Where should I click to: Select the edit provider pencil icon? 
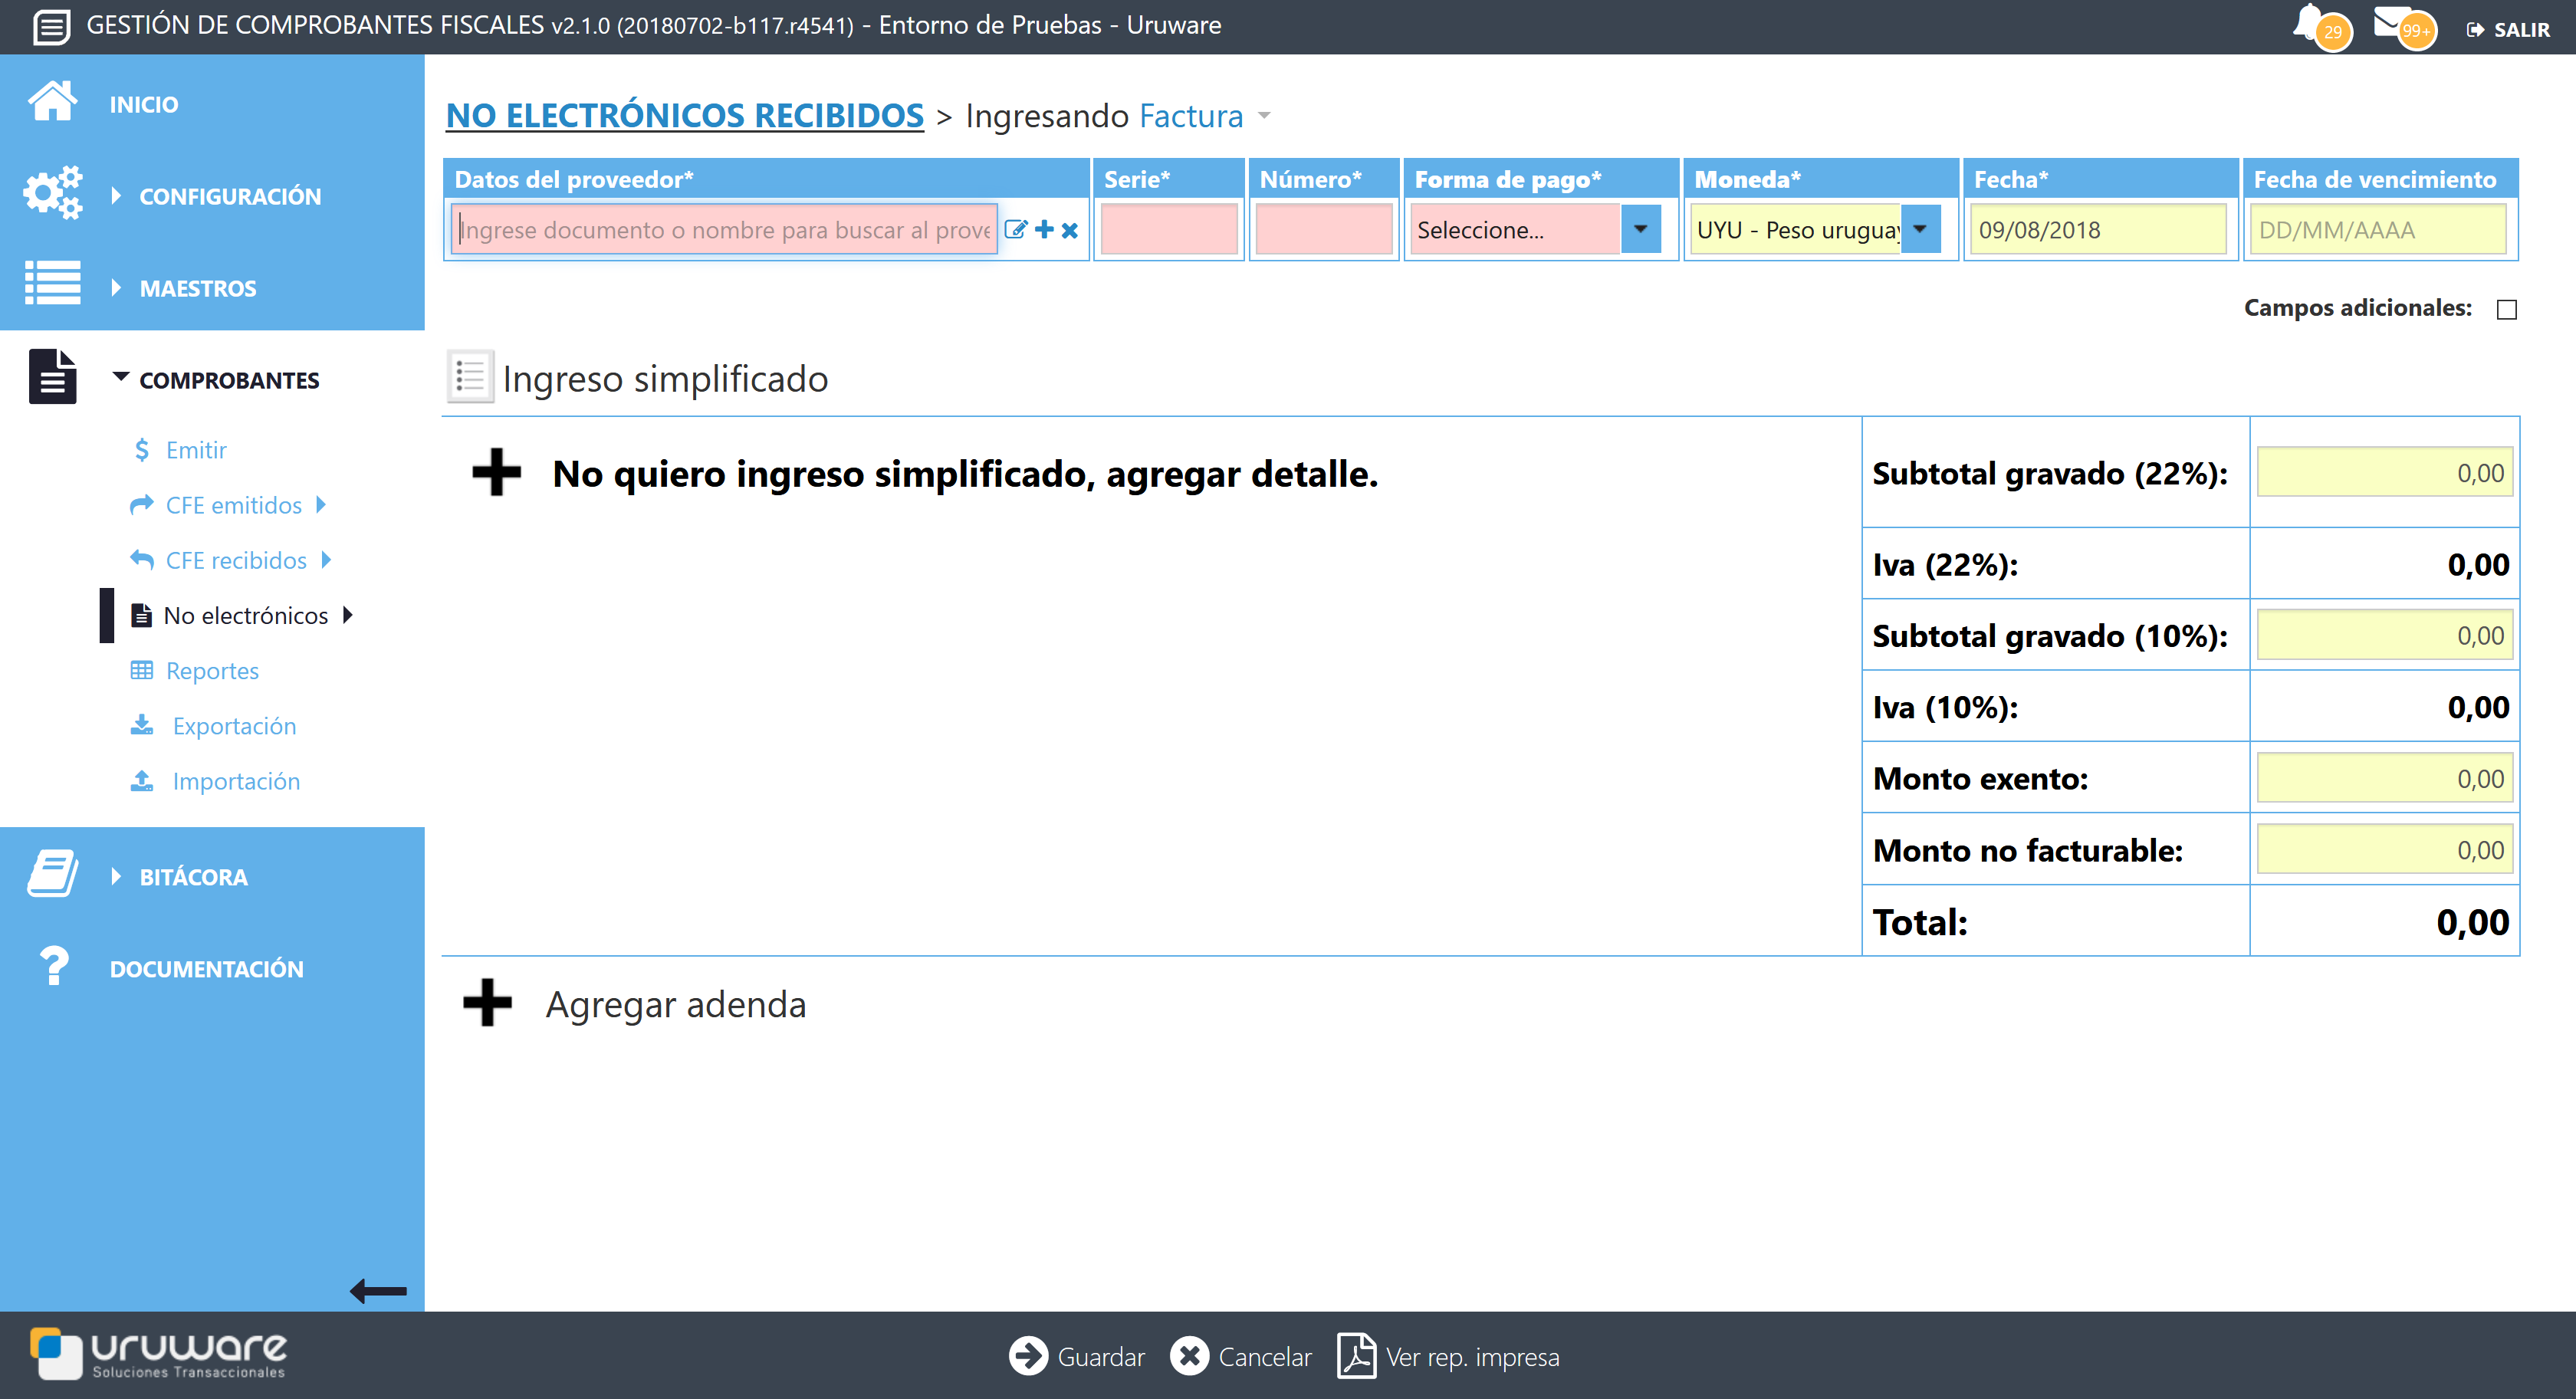[x=1016, y=229]
